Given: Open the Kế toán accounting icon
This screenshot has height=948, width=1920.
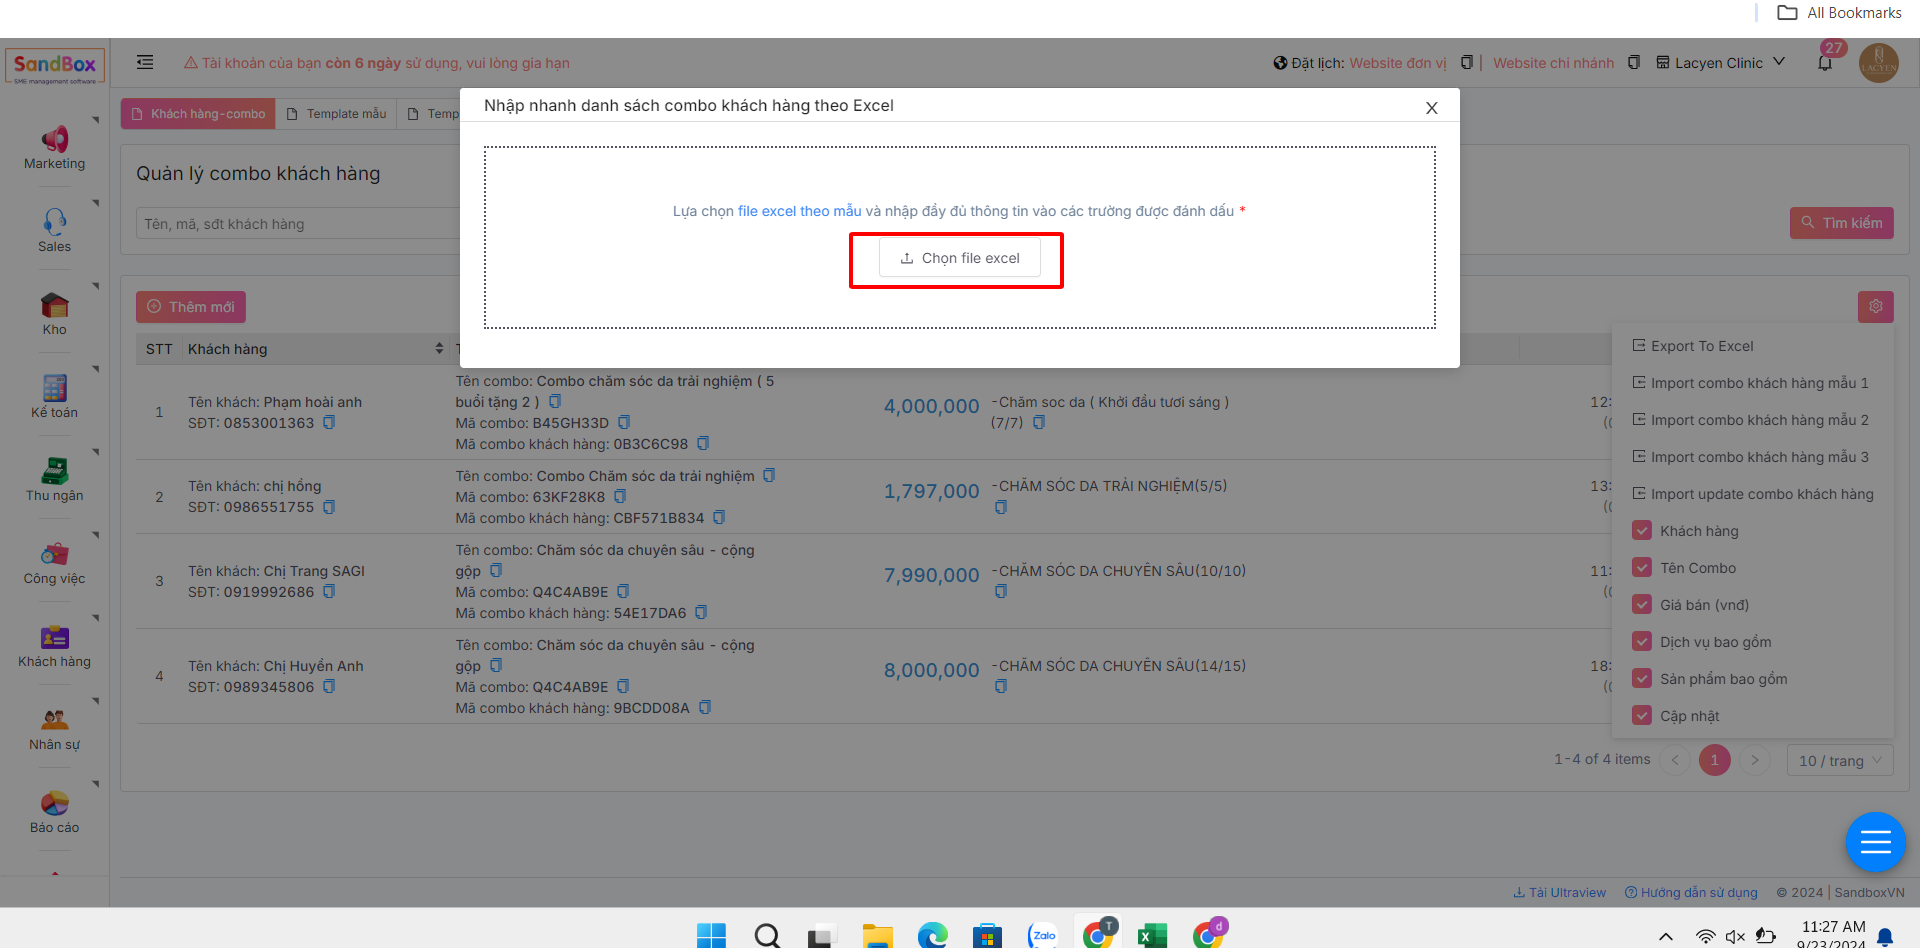Looking at the screenshot, I should pos(54,389).
